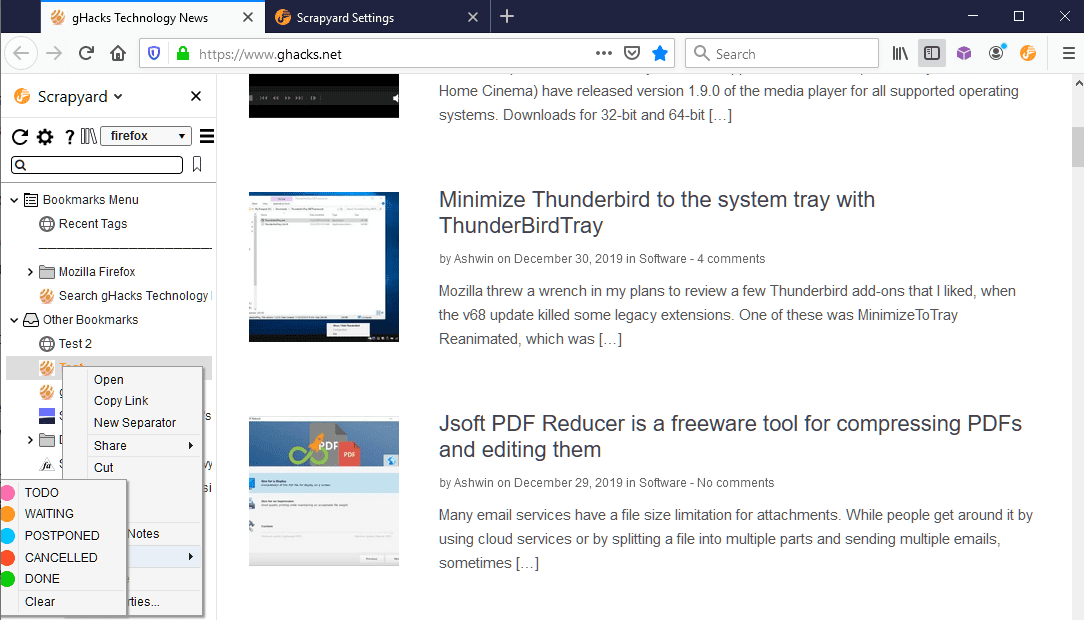Open Firefox Library toolbar button

[899, 53]
